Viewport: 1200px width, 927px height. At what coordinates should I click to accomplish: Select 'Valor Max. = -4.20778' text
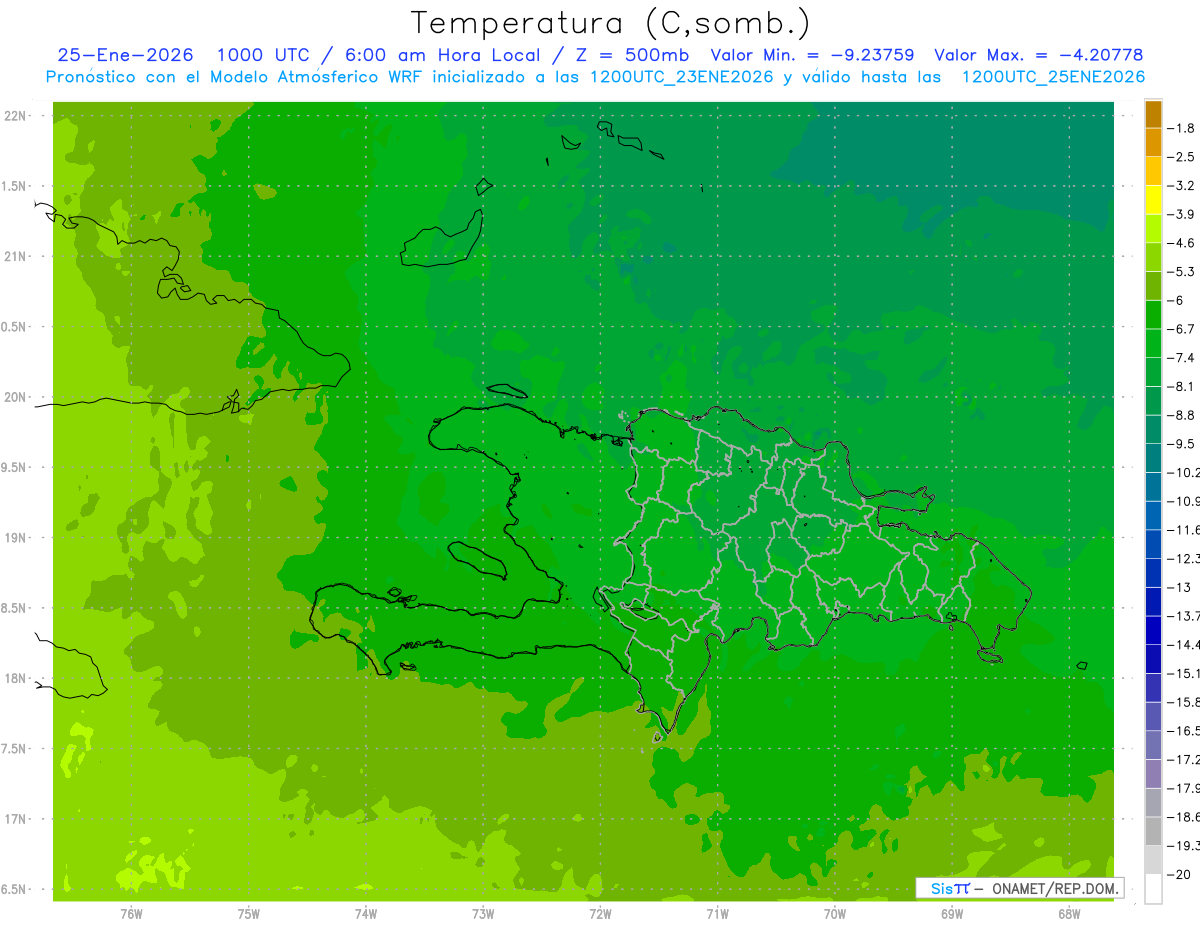point(1038,55)
